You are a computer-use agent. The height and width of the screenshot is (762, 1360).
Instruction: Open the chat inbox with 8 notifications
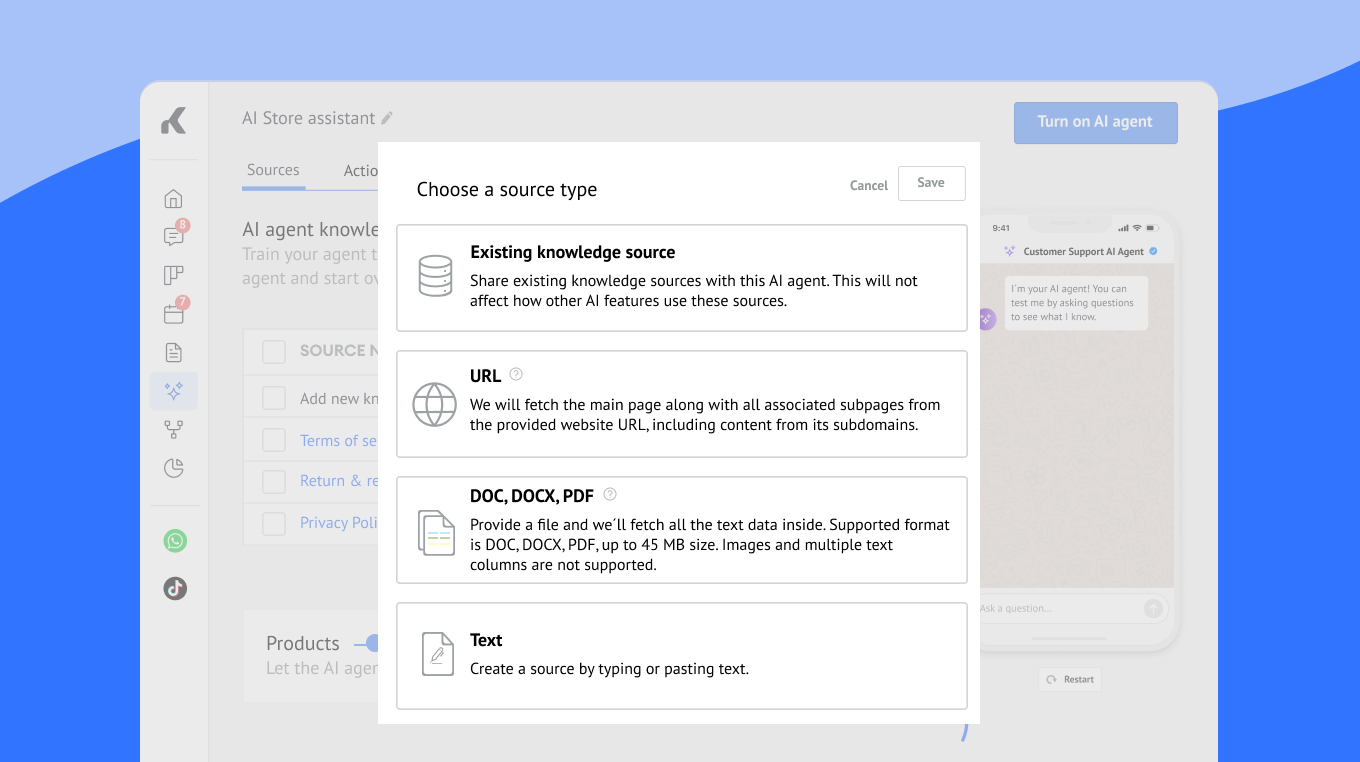click(174, 237)
